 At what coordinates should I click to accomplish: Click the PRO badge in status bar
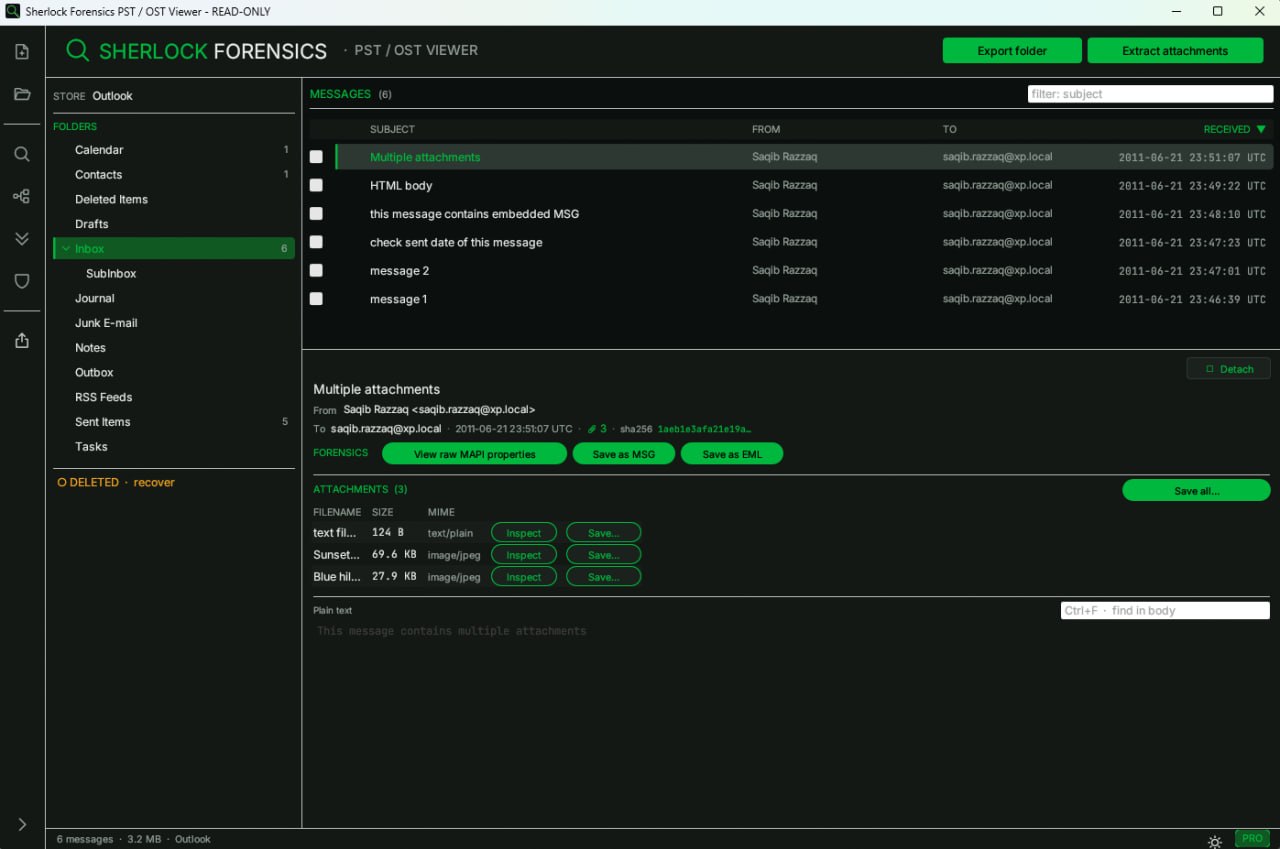click(x=1251, y=838)
